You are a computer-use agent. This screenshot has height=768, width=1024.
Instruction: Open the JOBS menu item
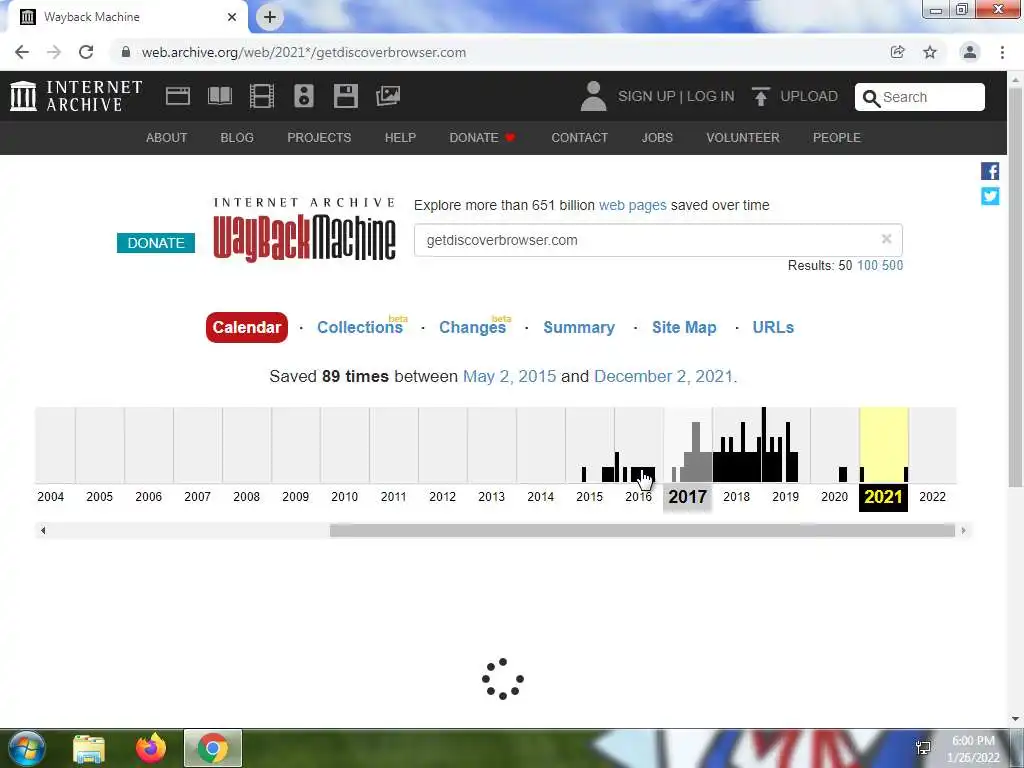657,138
